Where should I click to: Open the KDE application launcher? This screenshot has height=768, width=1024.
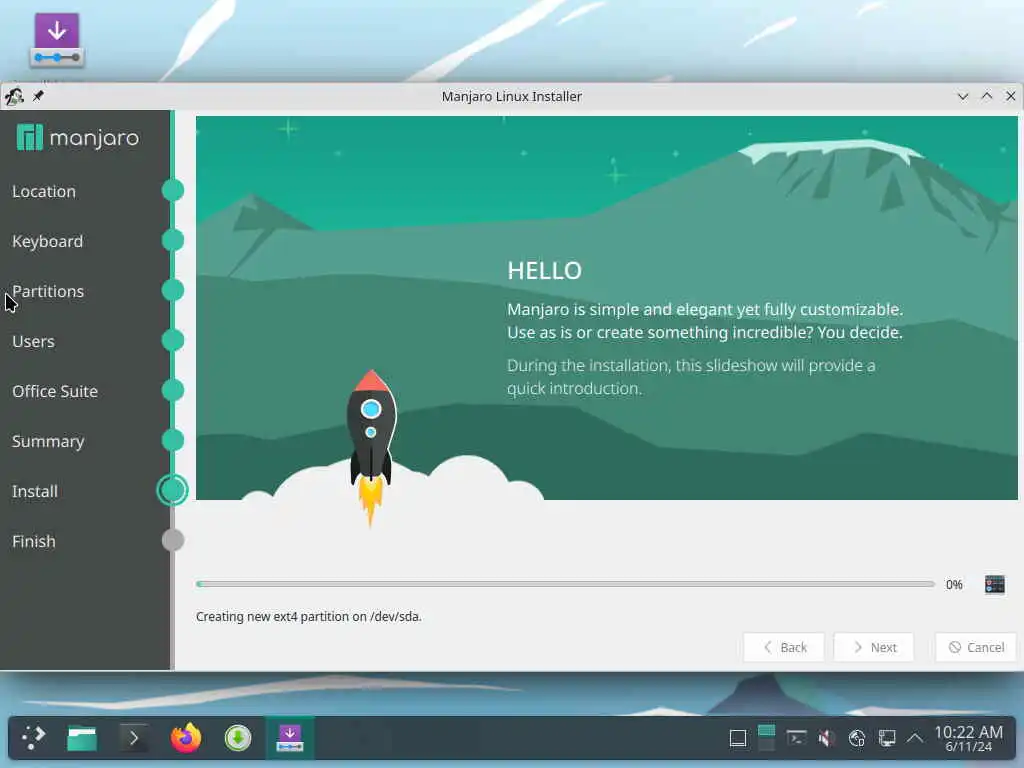[33, 738]
